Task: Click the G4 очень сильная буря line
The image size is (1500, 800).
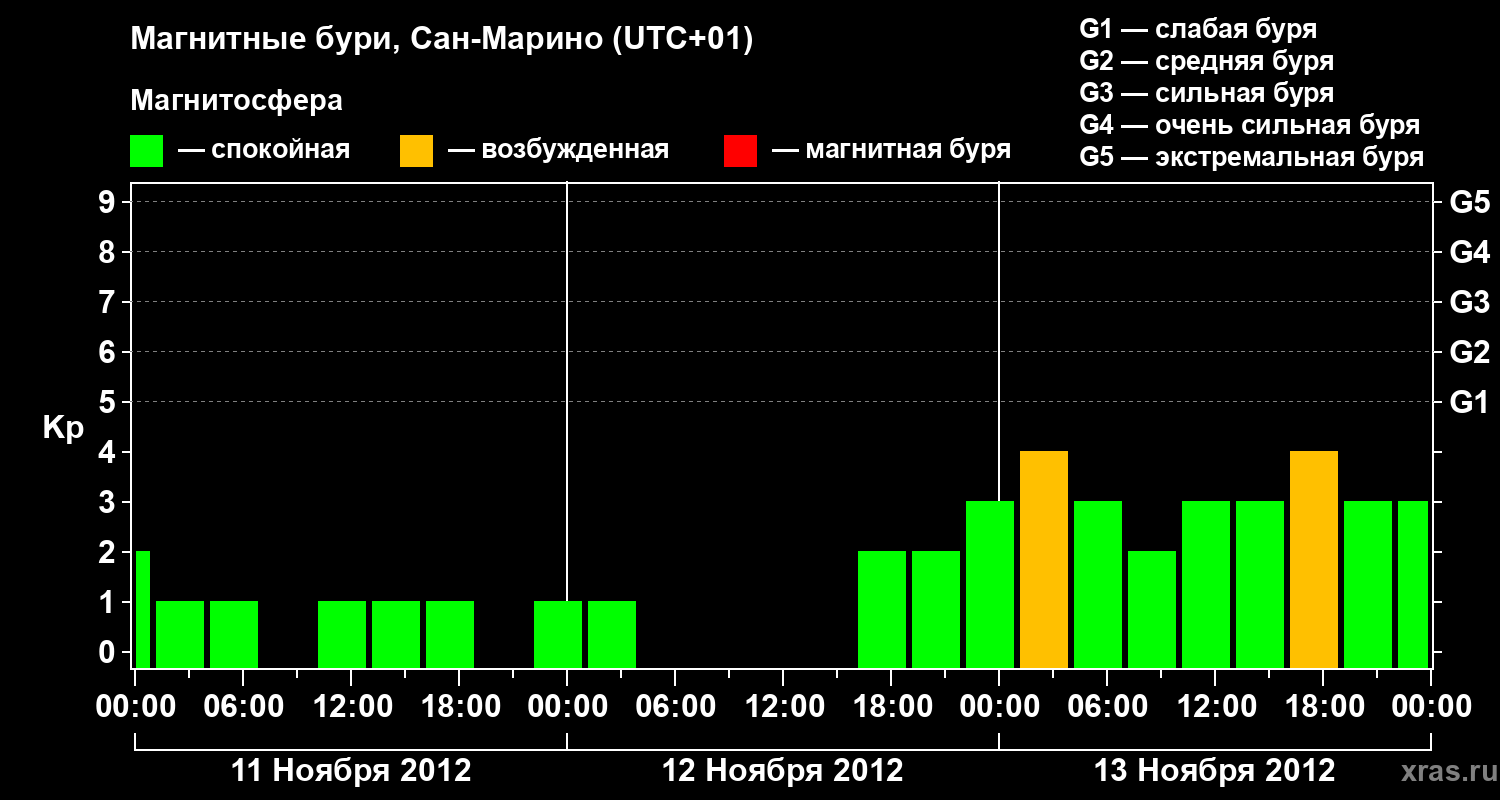Action: pyautogui.click(x=1250, y=125)
